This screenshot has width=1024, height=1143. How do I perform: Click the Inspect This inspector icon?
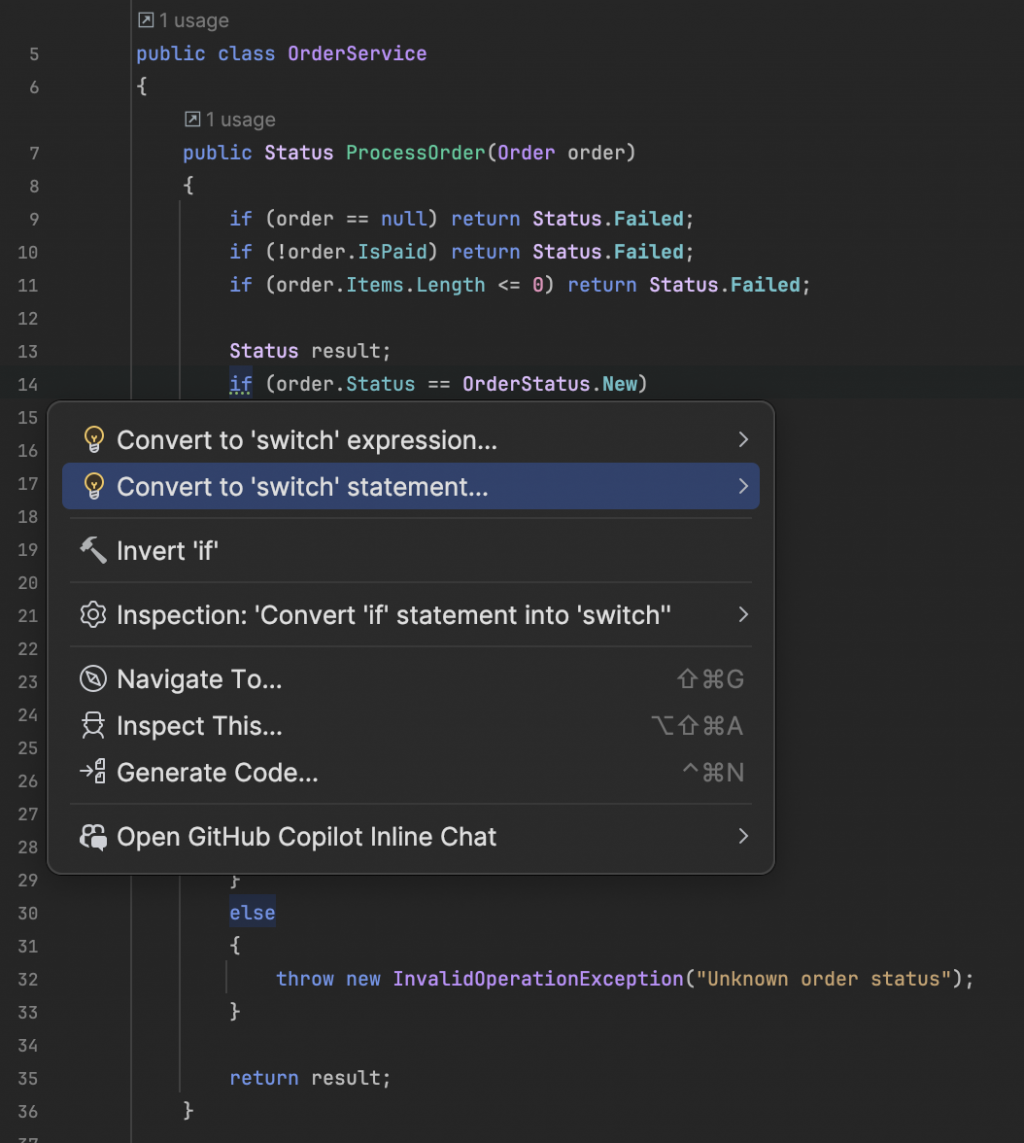click(x=93, y=726)
